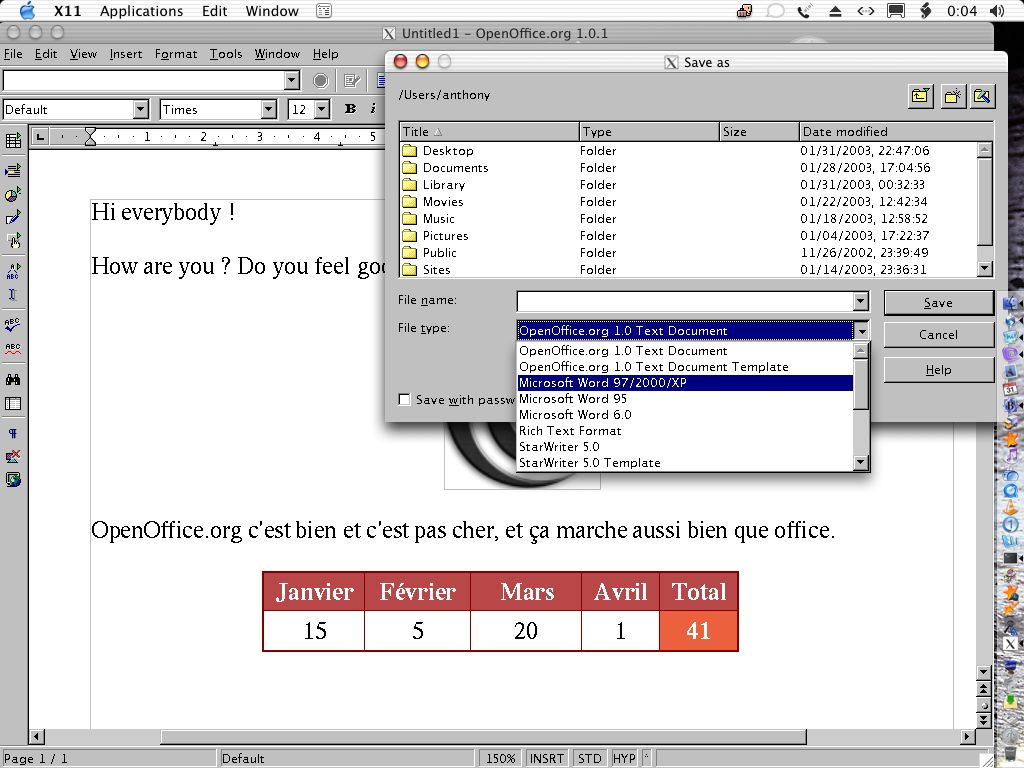This screenshot has width=1024, height=768.
Task: Click the VLC cone icon in Dock
Action: [1010, 505]
